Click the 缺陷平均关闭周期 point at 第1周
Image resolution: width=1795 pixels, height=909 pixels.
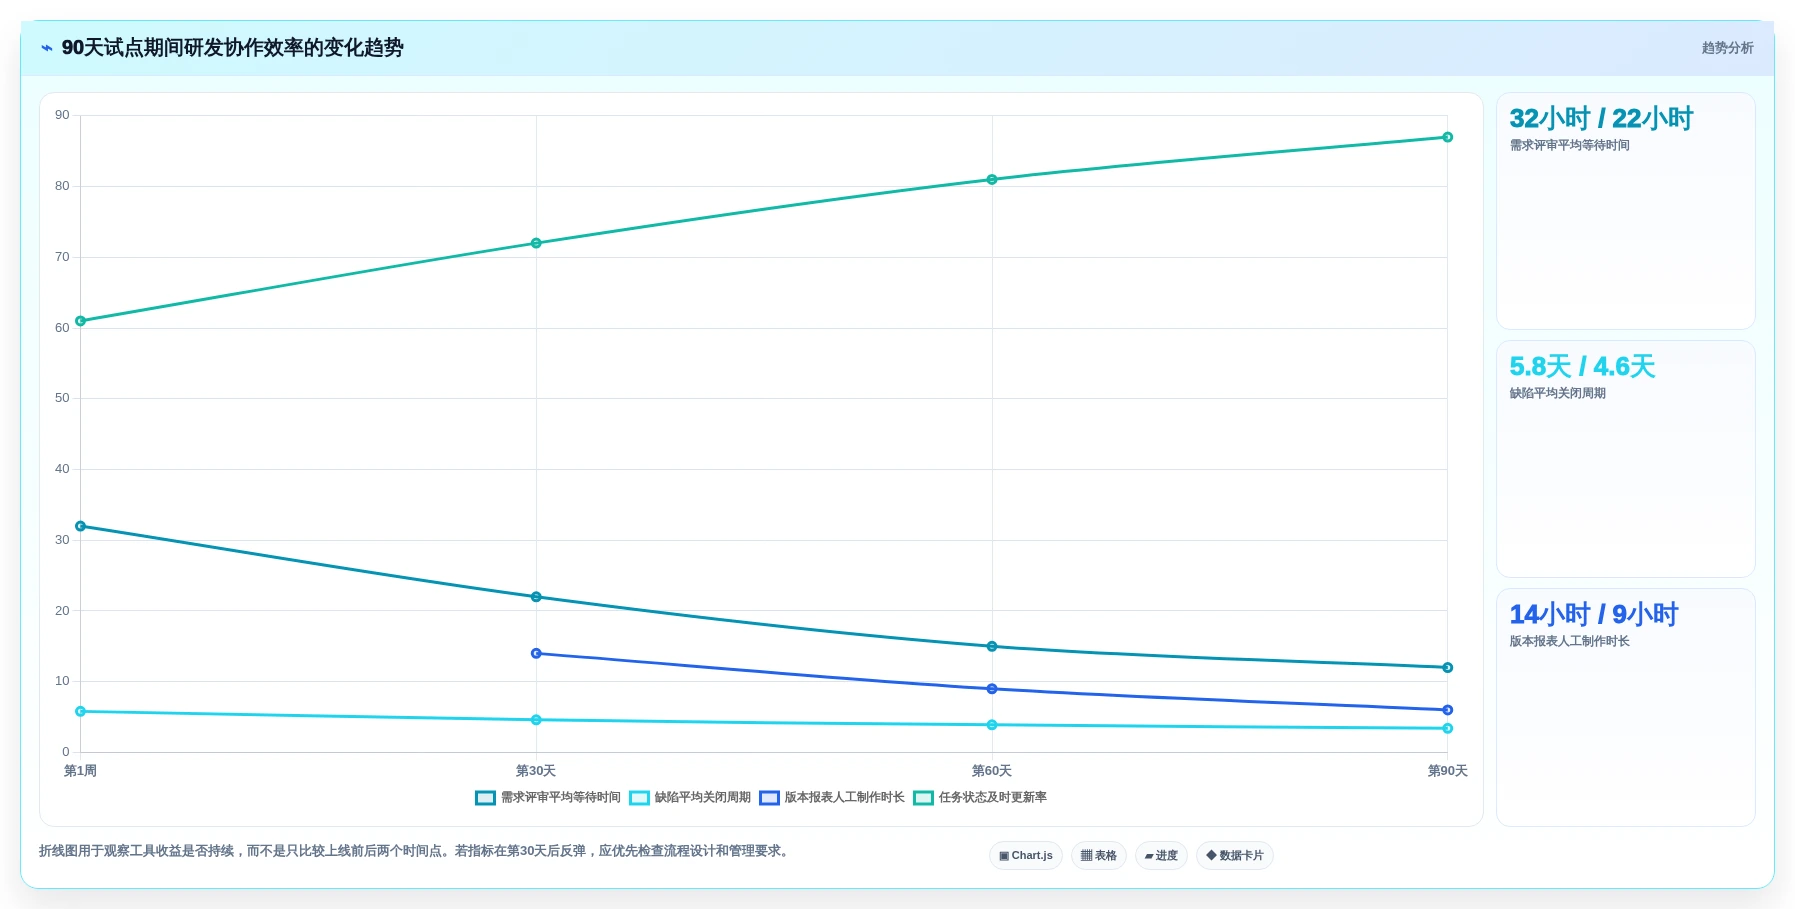click(x=81, y=712)
